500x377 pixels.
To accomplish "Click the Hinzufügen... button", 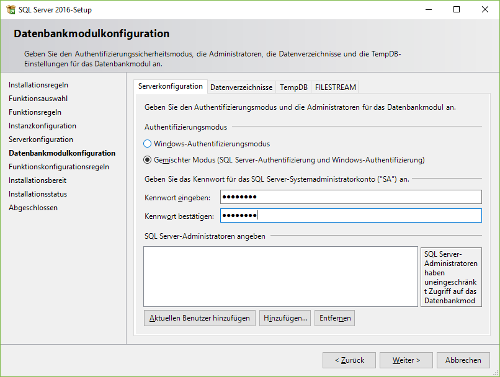I will click(x=285, y=318).
